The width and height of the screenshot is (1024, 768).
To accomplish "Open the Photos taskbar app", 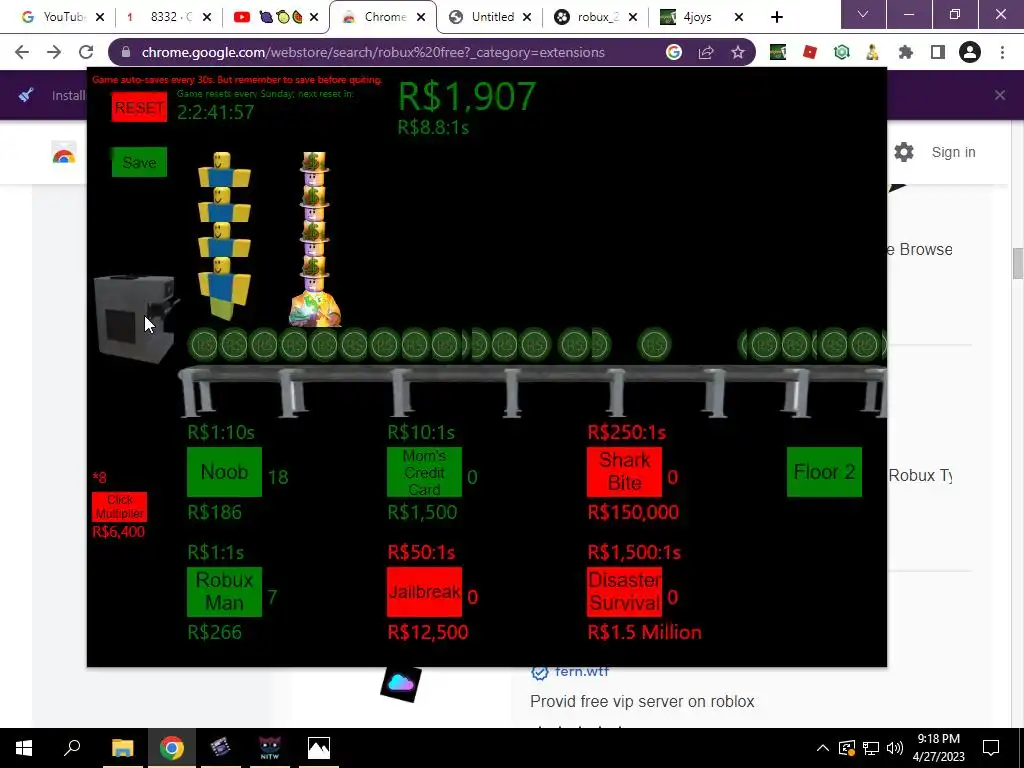I will pos(319,748).
